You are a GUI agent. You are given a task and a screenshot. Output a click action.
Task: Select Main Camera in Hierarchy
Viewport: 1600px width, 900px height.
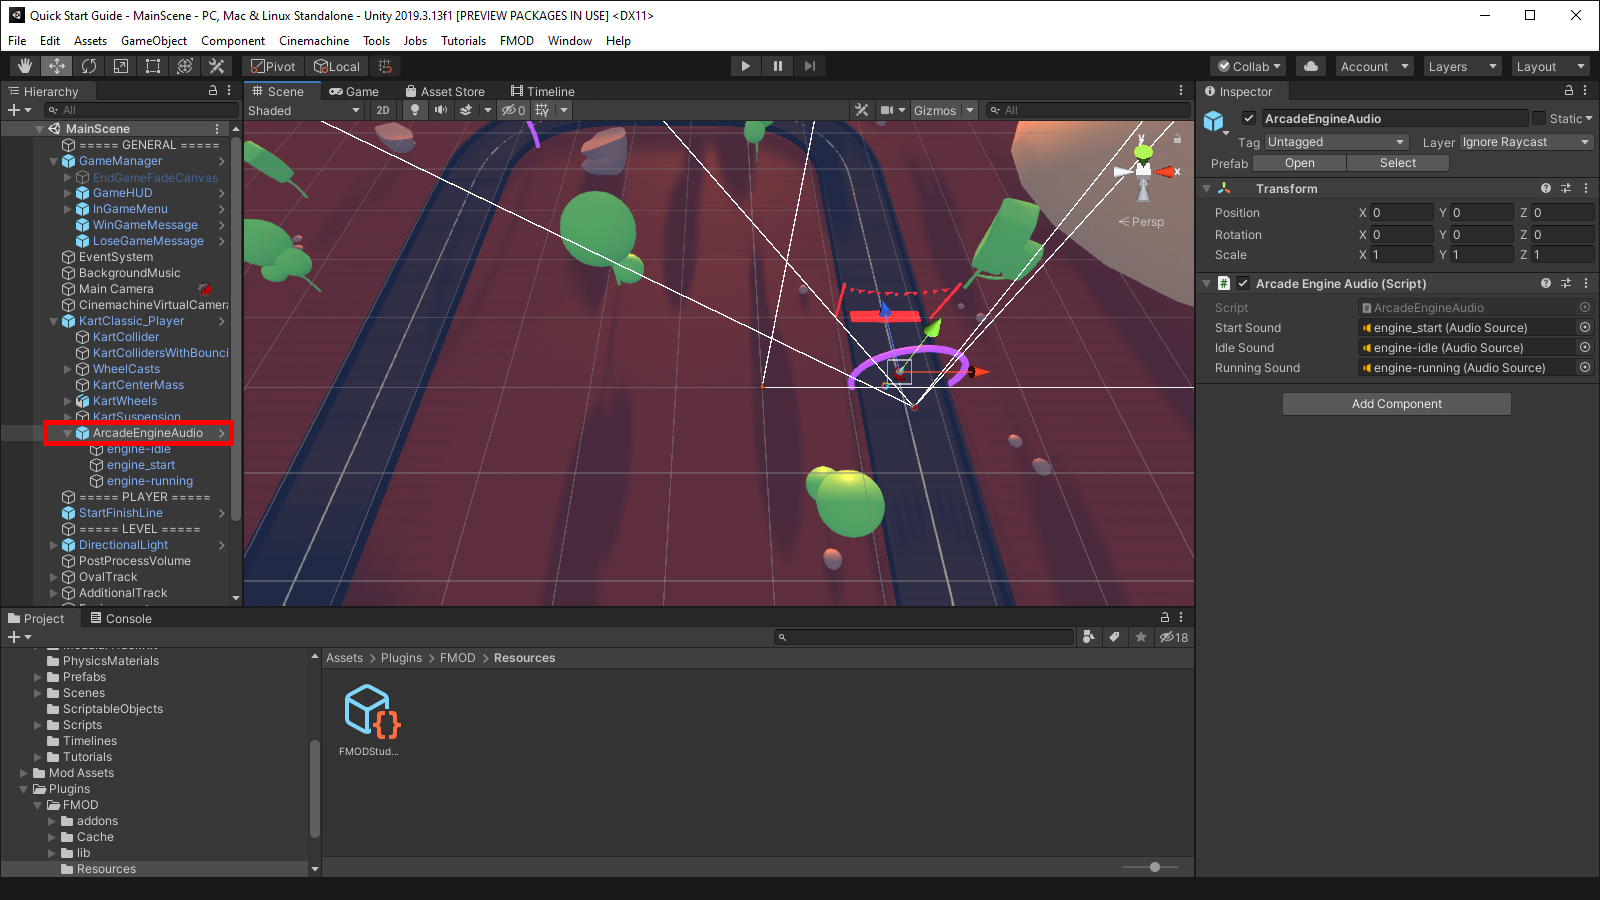pyautogui.click(x=116, y=289)
